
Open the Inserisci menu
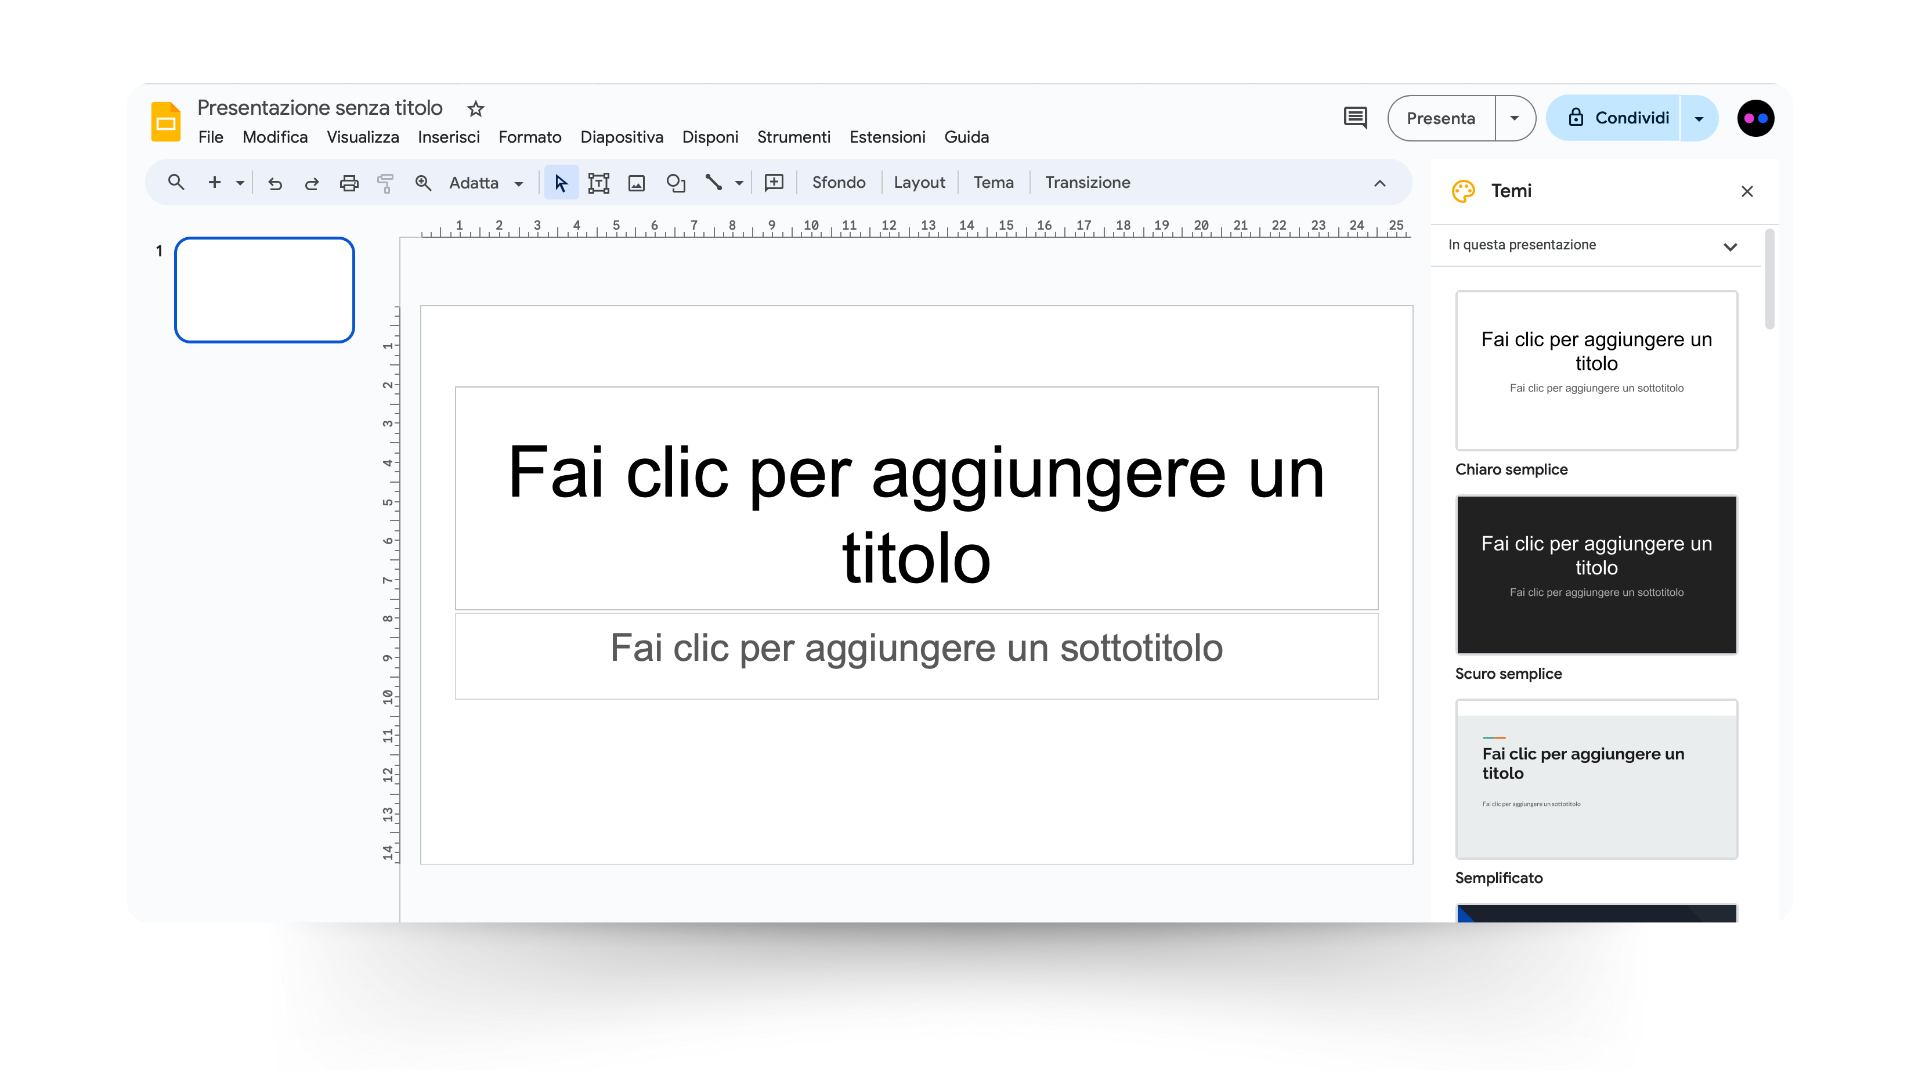[448, 137]
